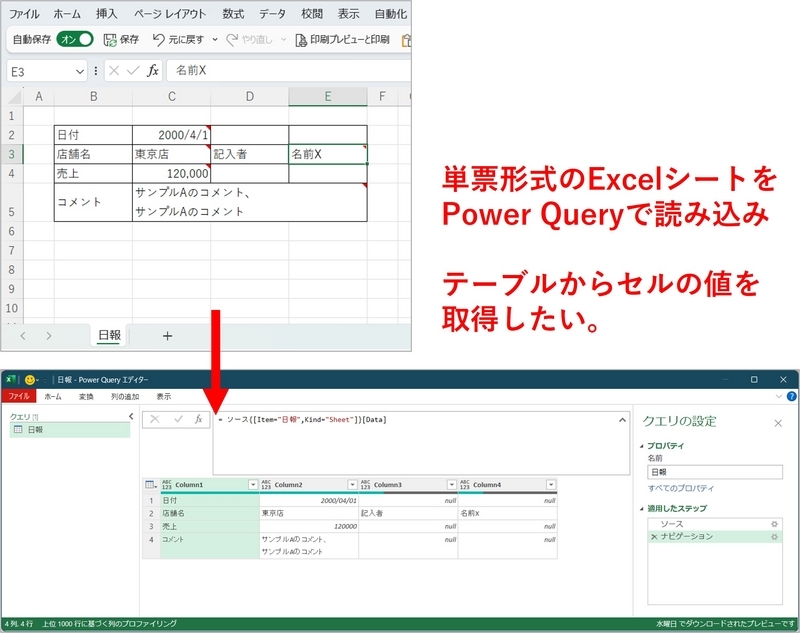The image size is (800, 633).
Task: Click cell containing 東京店 in the worksheet
Action: point(171,154)
